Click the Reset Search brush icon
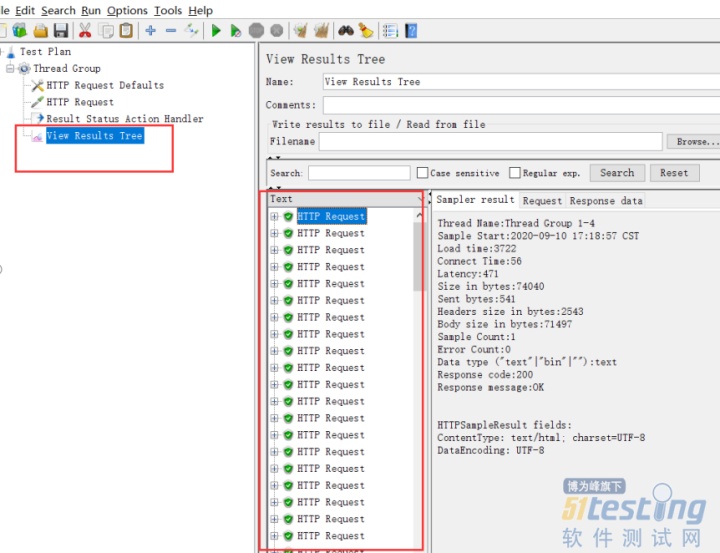 (366, 31)
